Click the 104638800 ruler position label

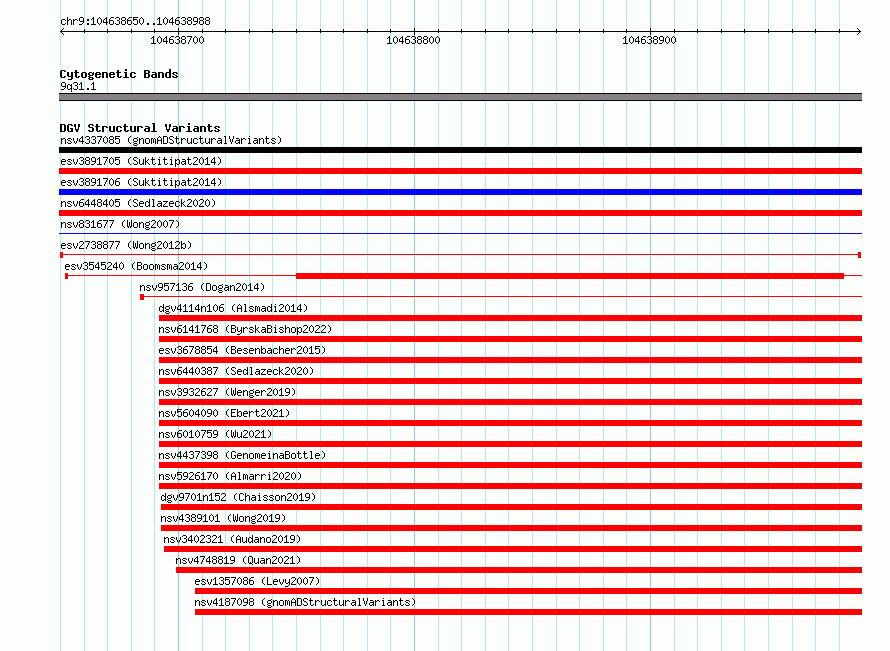pyautogui.click(x=413, y=40)
